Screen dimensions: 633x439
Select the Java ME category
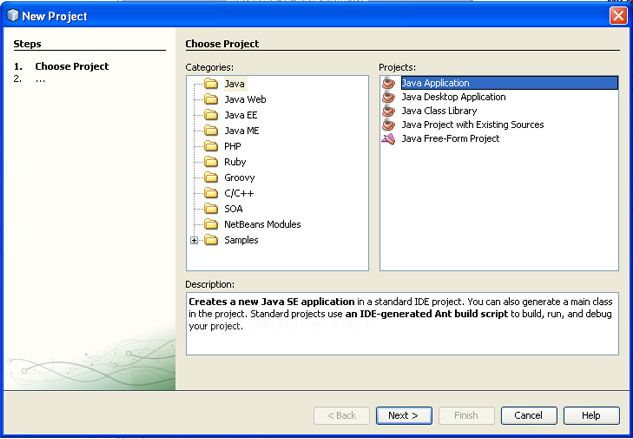pos(241,130)
